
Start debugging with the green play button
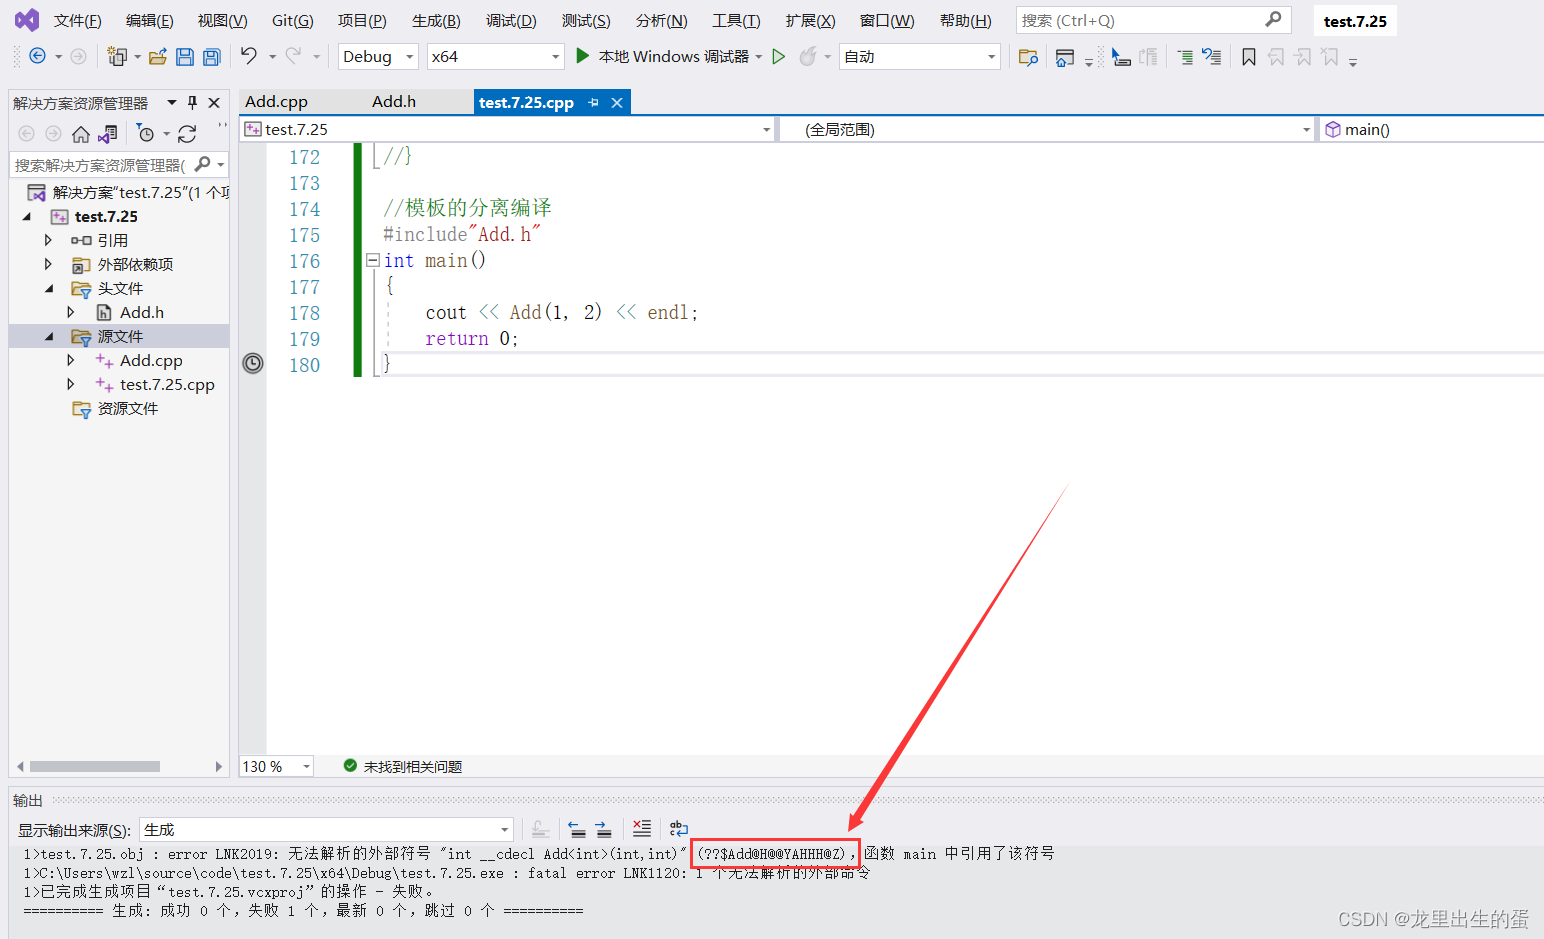point(583,56)
